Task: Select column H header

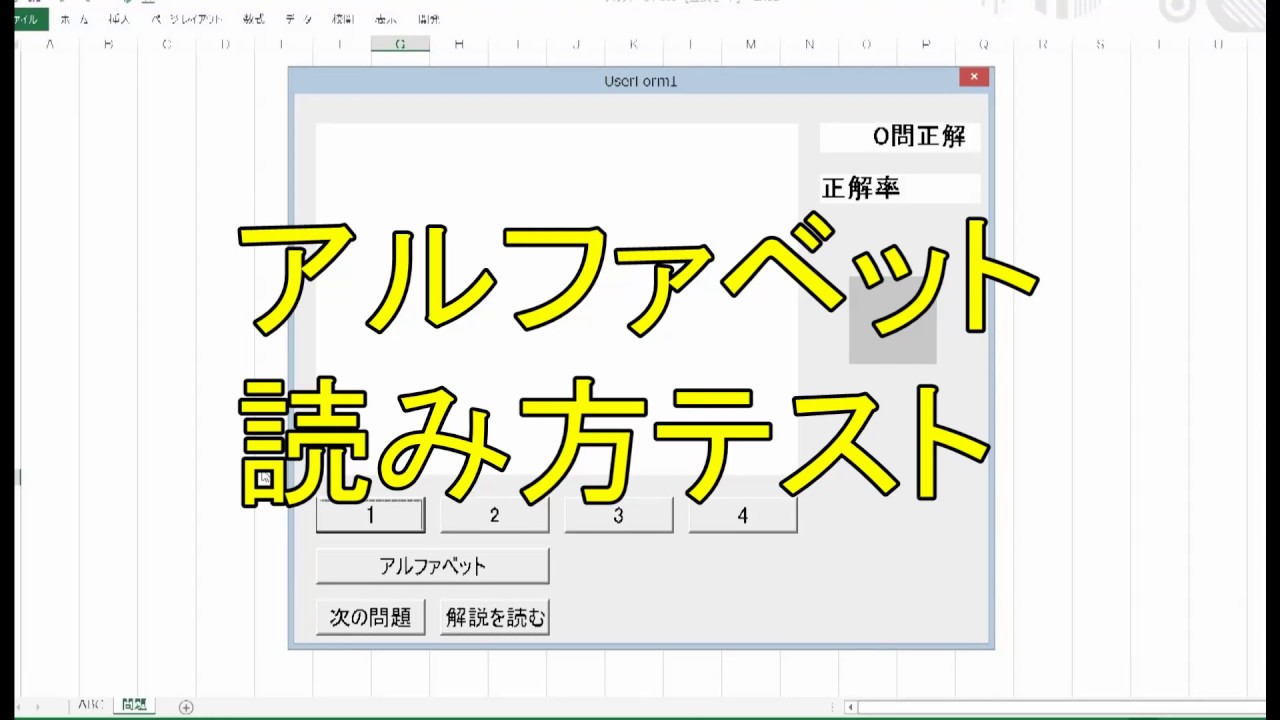Action: click(x=459, y=44)
